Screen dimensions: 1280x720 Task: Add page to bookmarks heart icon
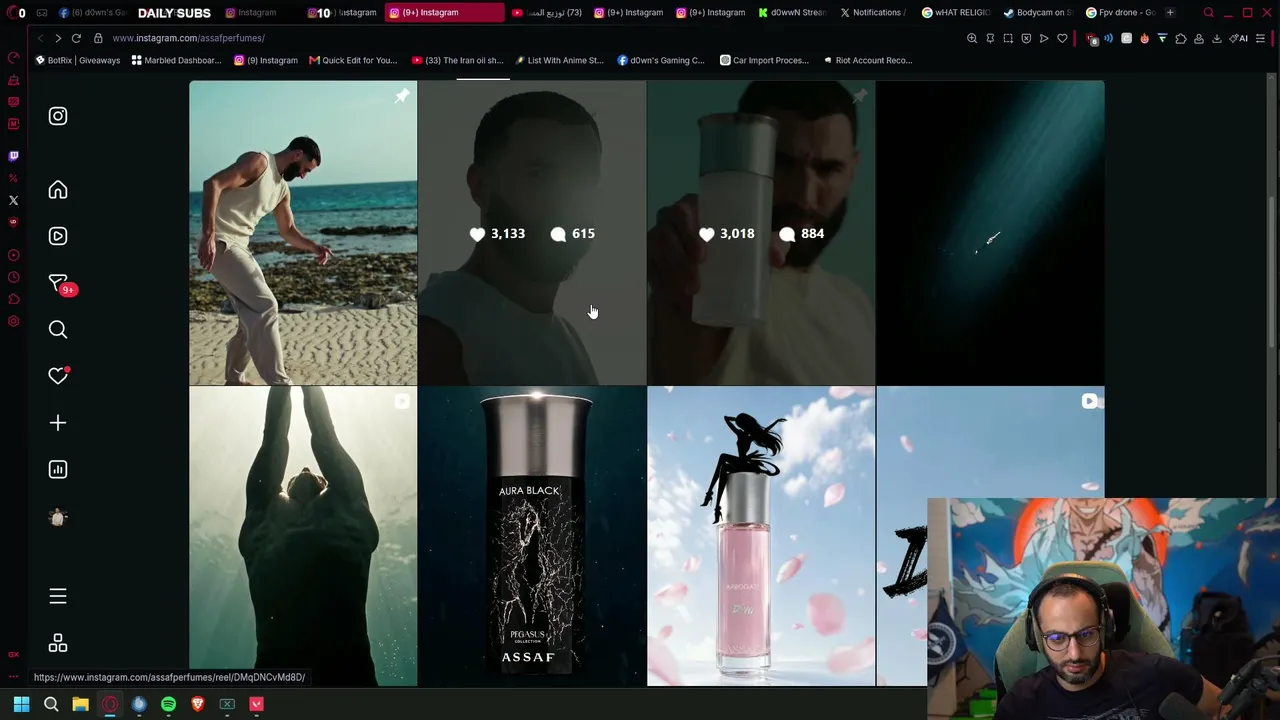pos(1062,38)
